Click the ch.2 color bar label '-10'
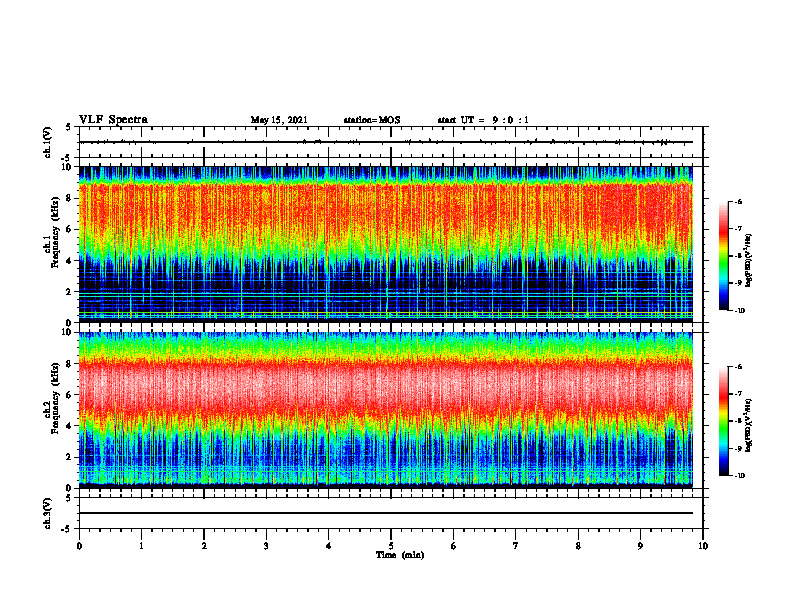792x612 pixels. 739,475
